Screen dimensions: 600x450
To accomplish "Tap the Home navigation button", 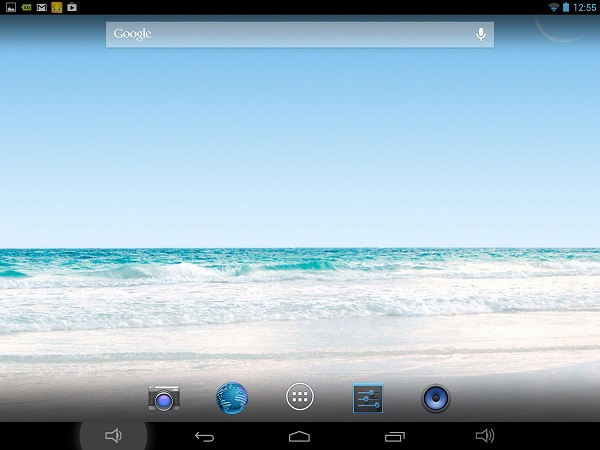I will (x=299, y=436).
